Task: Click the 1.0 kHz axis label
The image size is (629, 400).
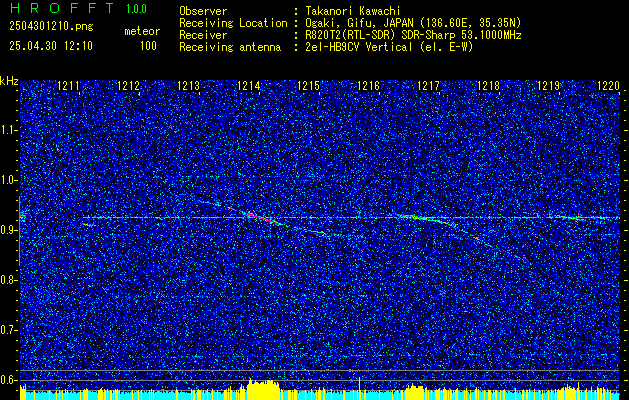Action: (x=8, y=180)
